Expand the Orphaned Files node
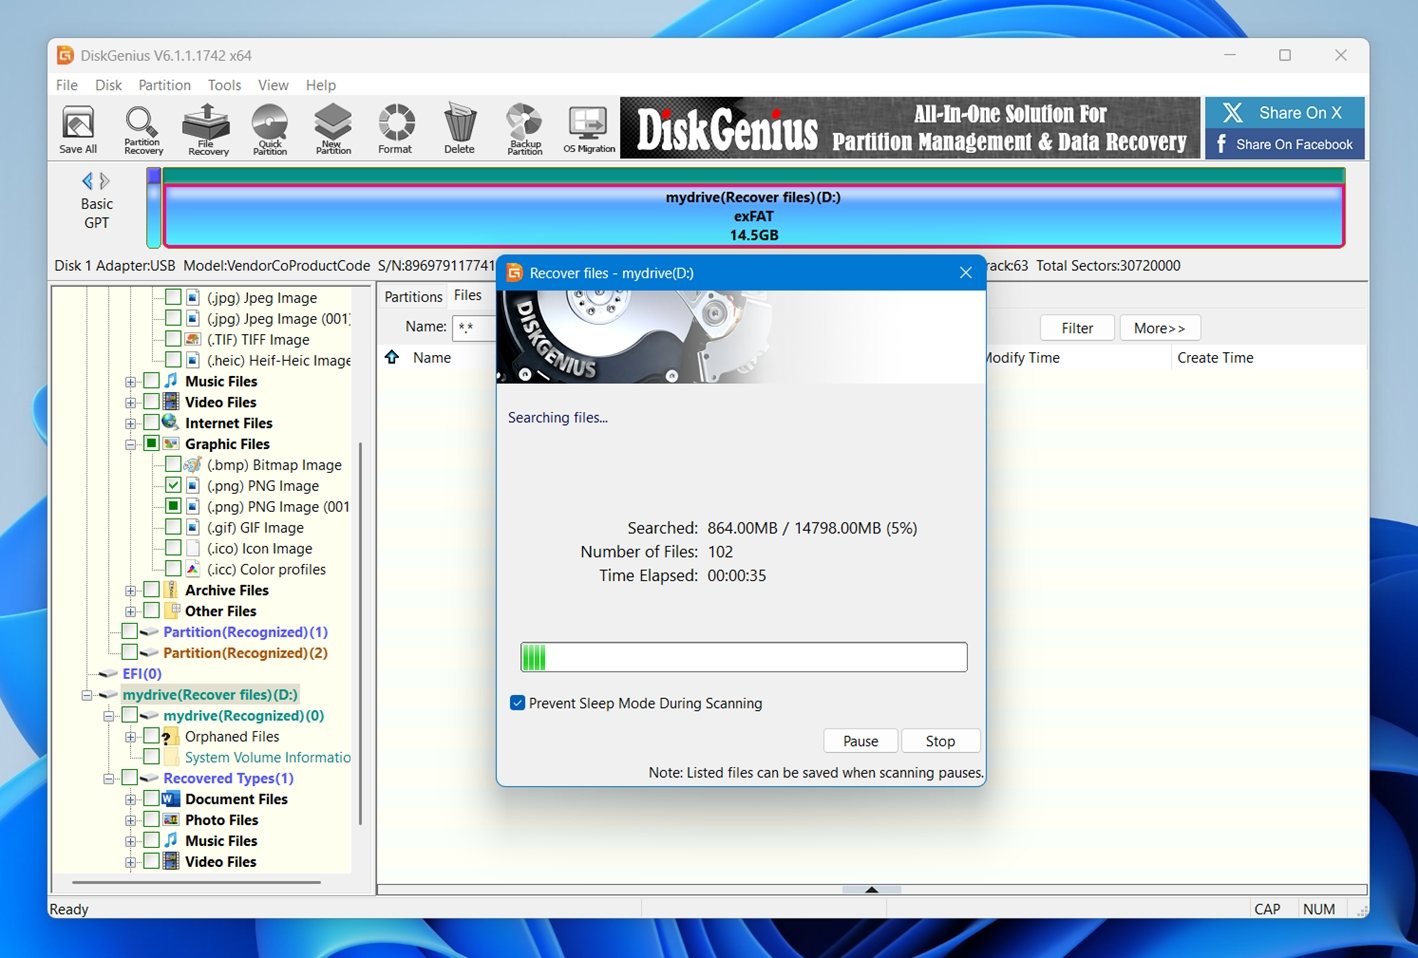The image size is (1418, 958). pos(130,736)
